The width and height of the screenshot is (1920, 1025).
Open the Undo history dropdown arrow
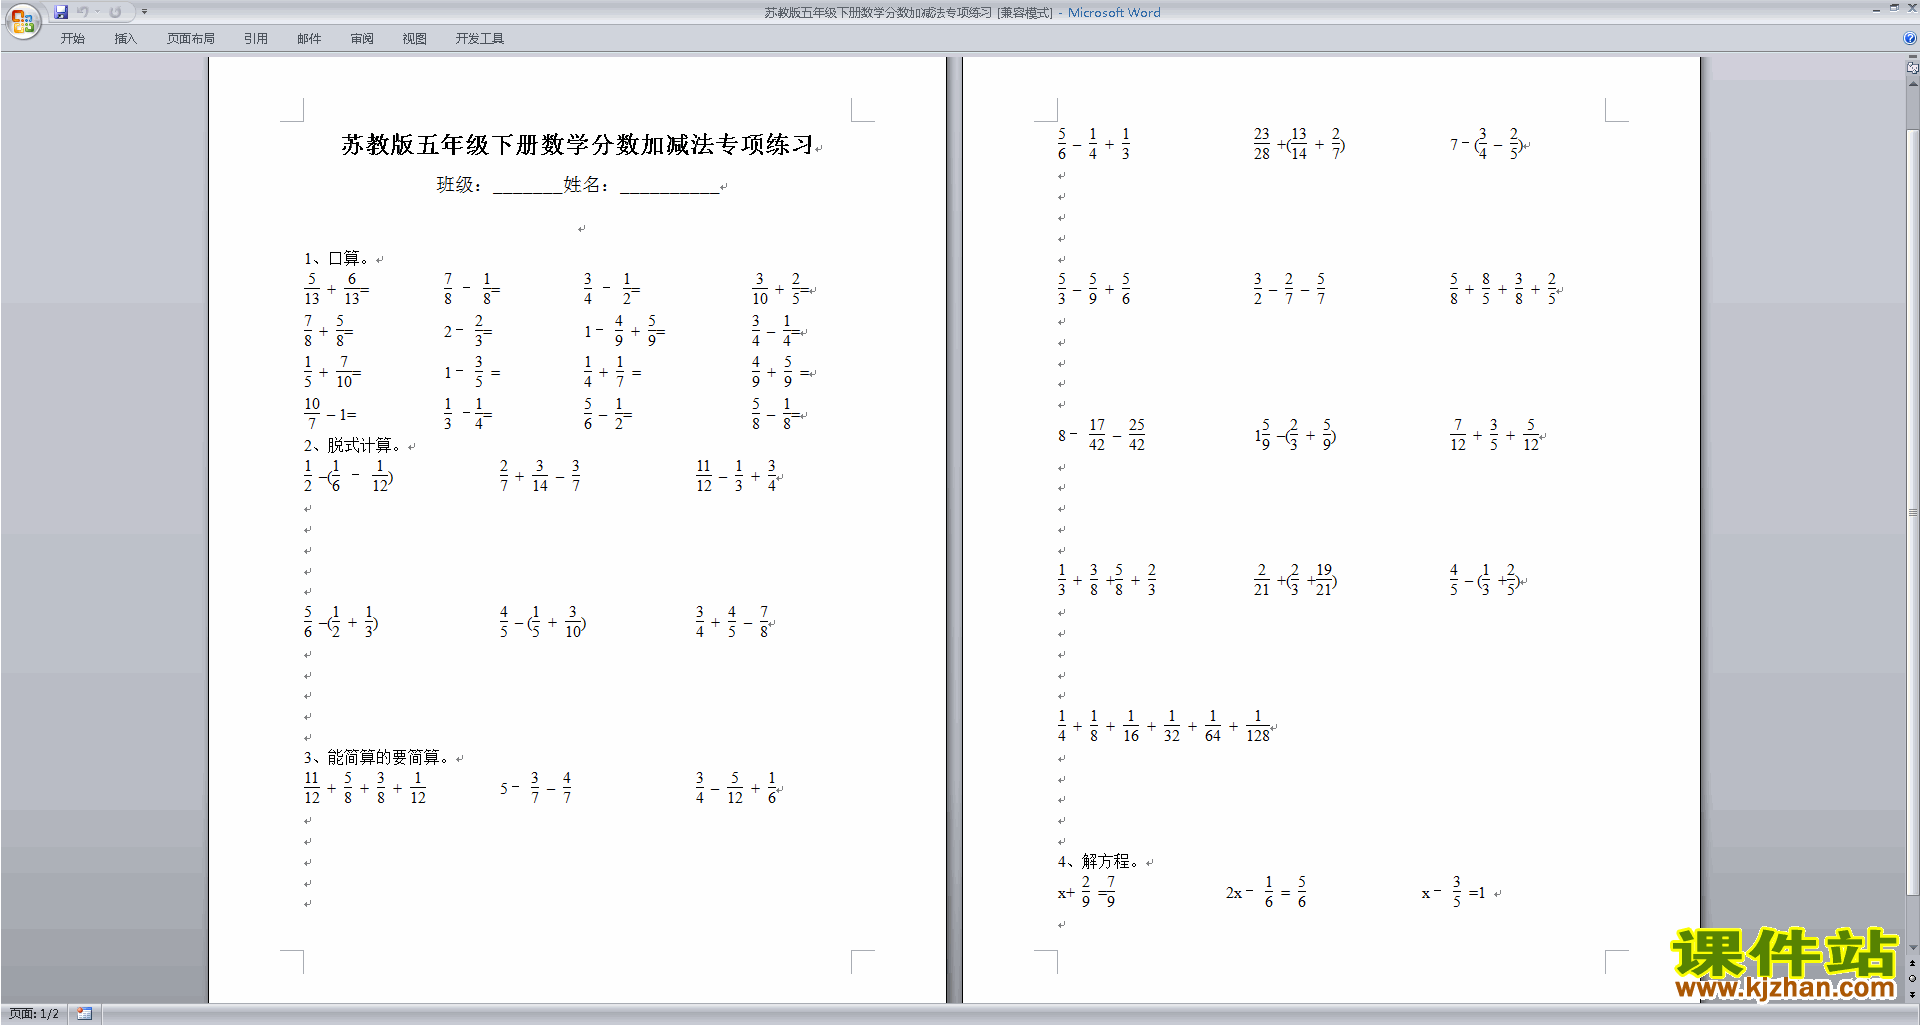click(98, 12)
